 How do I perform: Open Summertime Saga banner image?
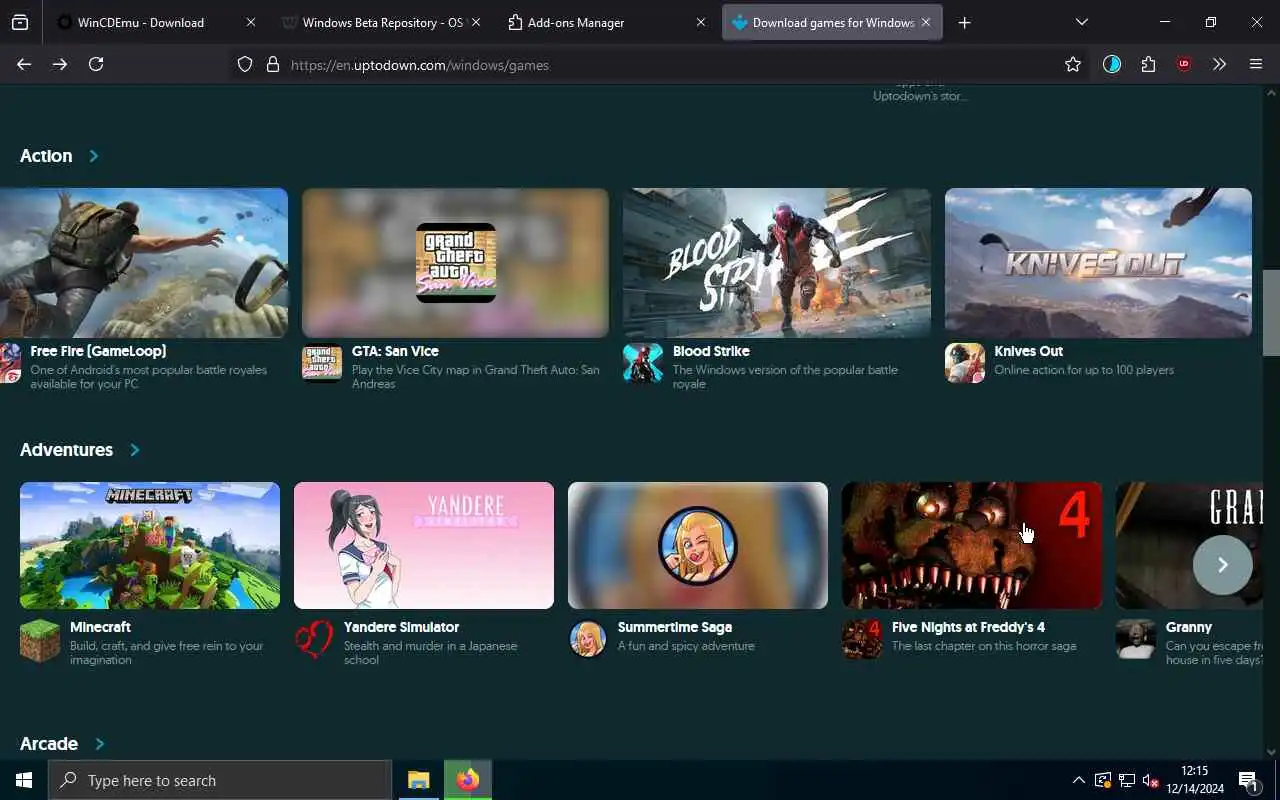pyautogui.click(x=698, y=546)
